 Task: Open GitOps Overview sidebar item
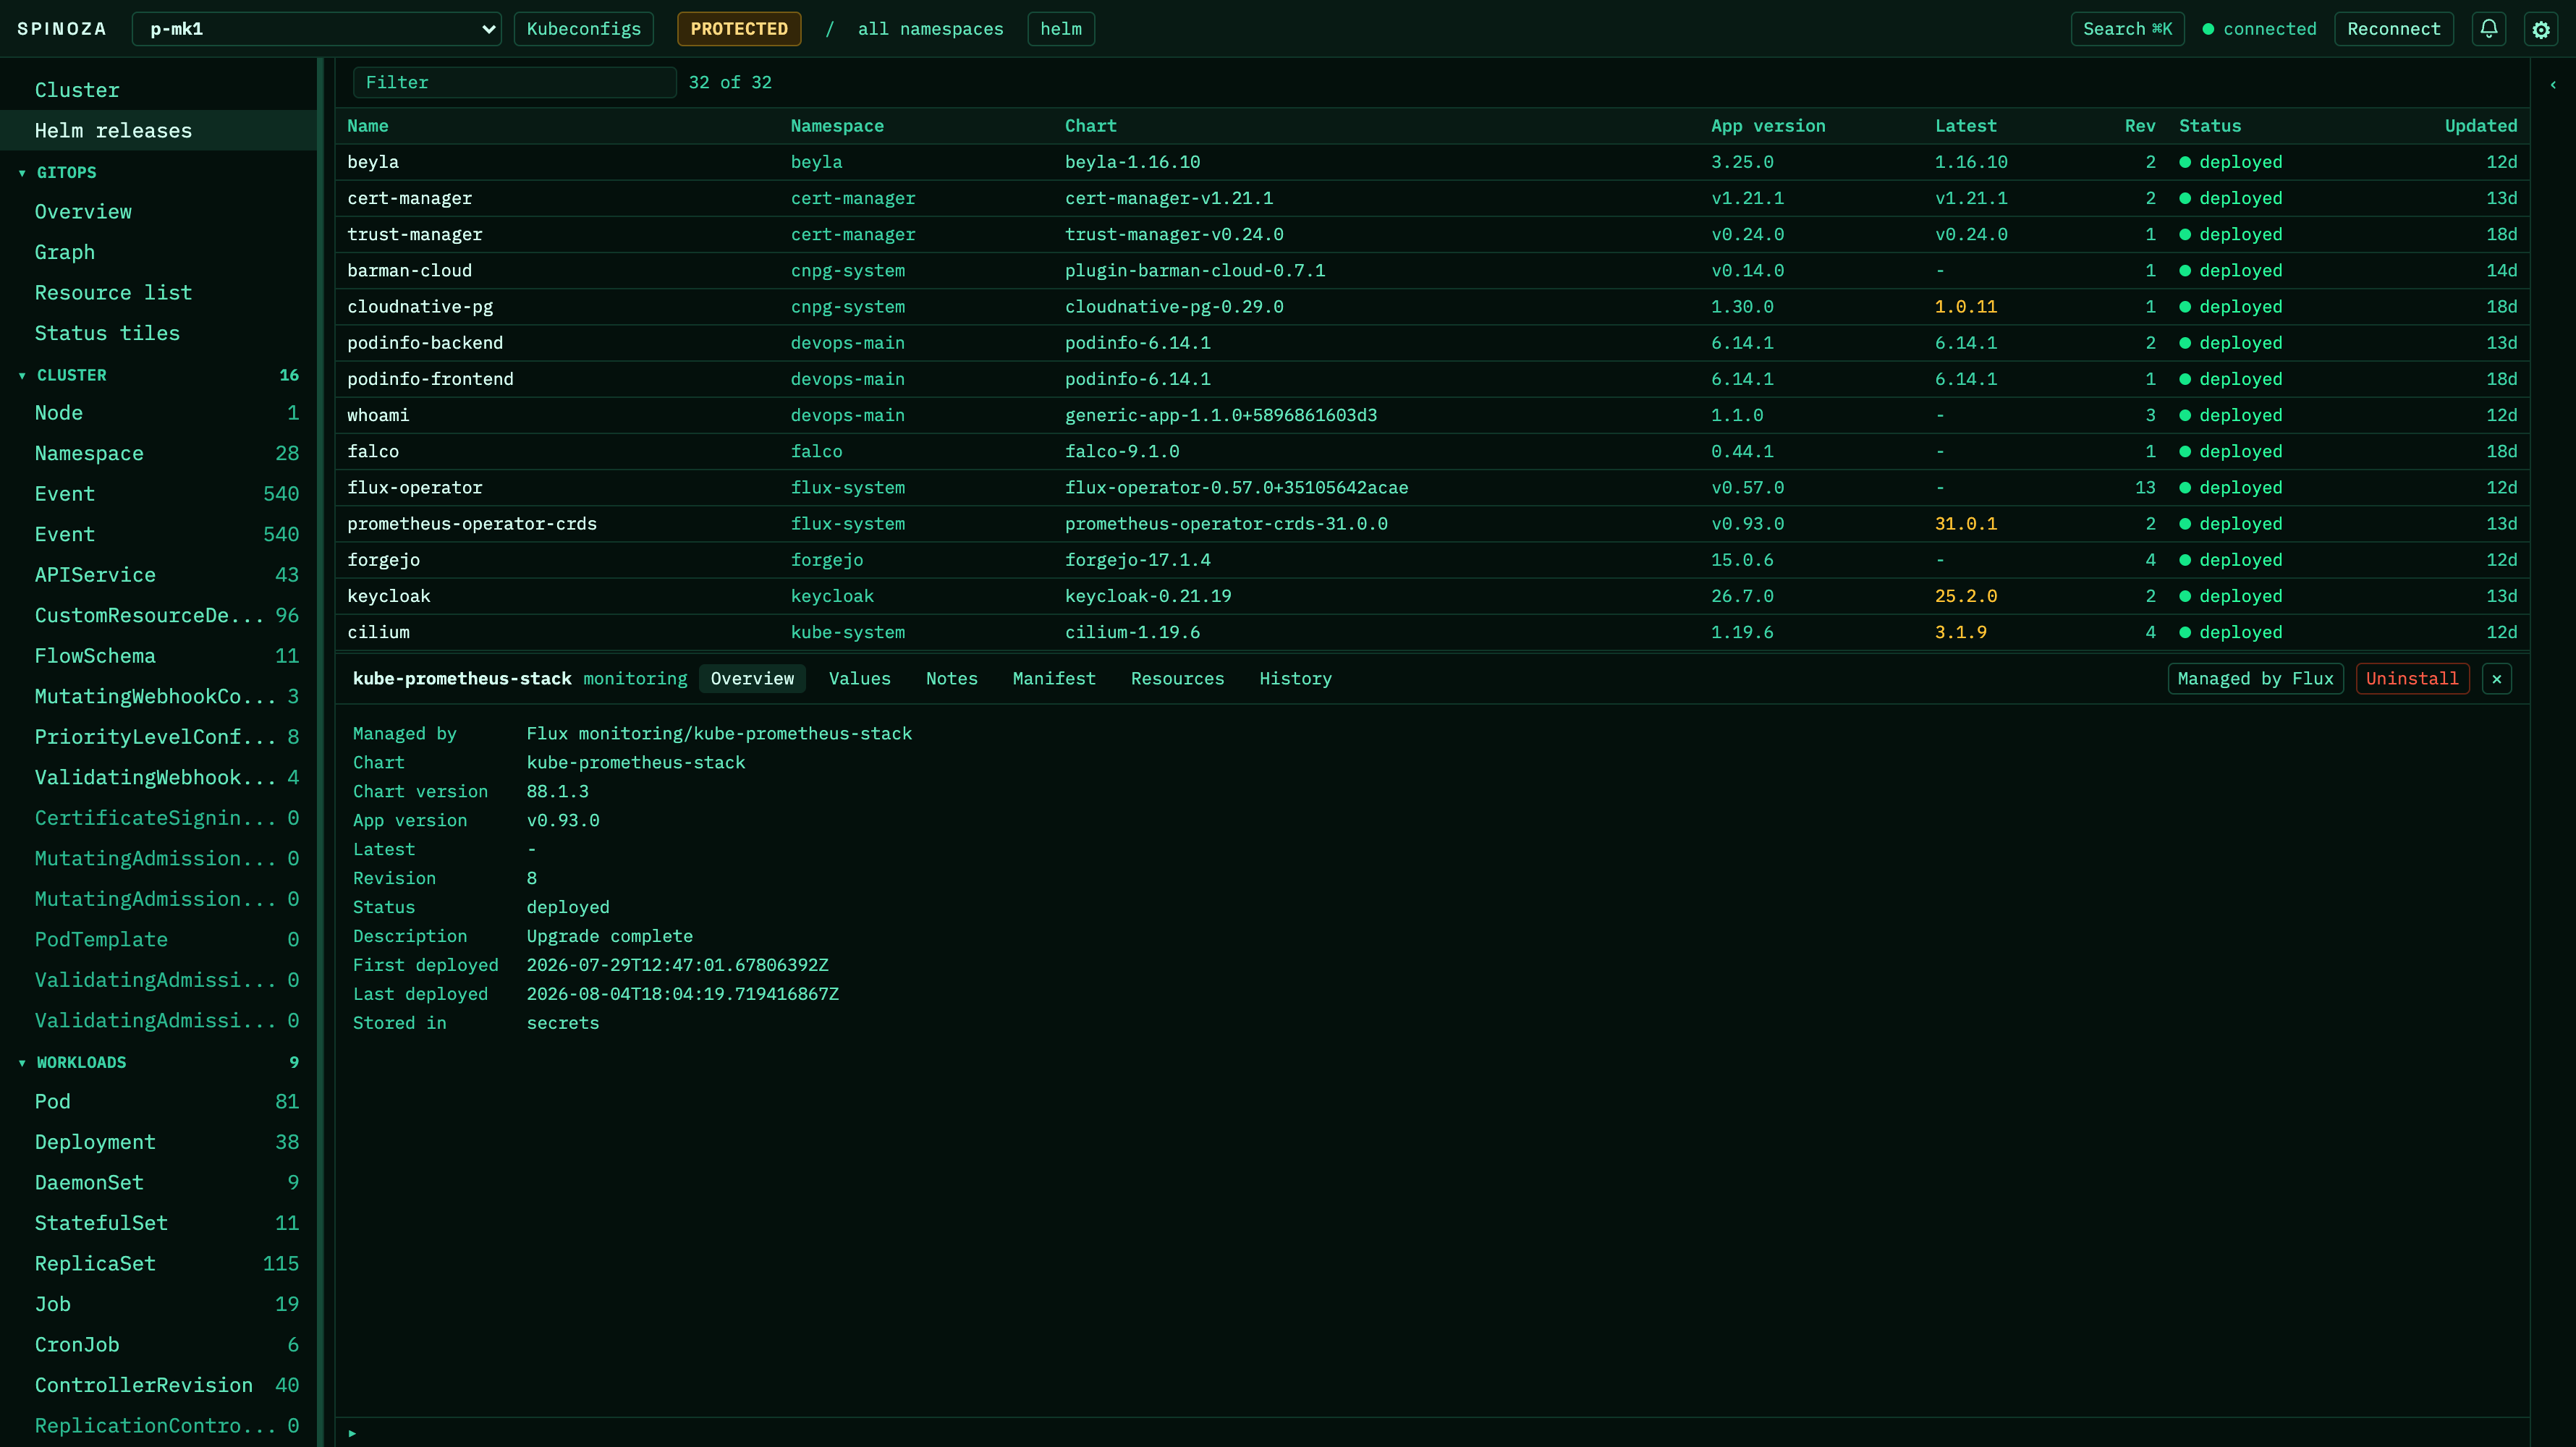(158, 212)
